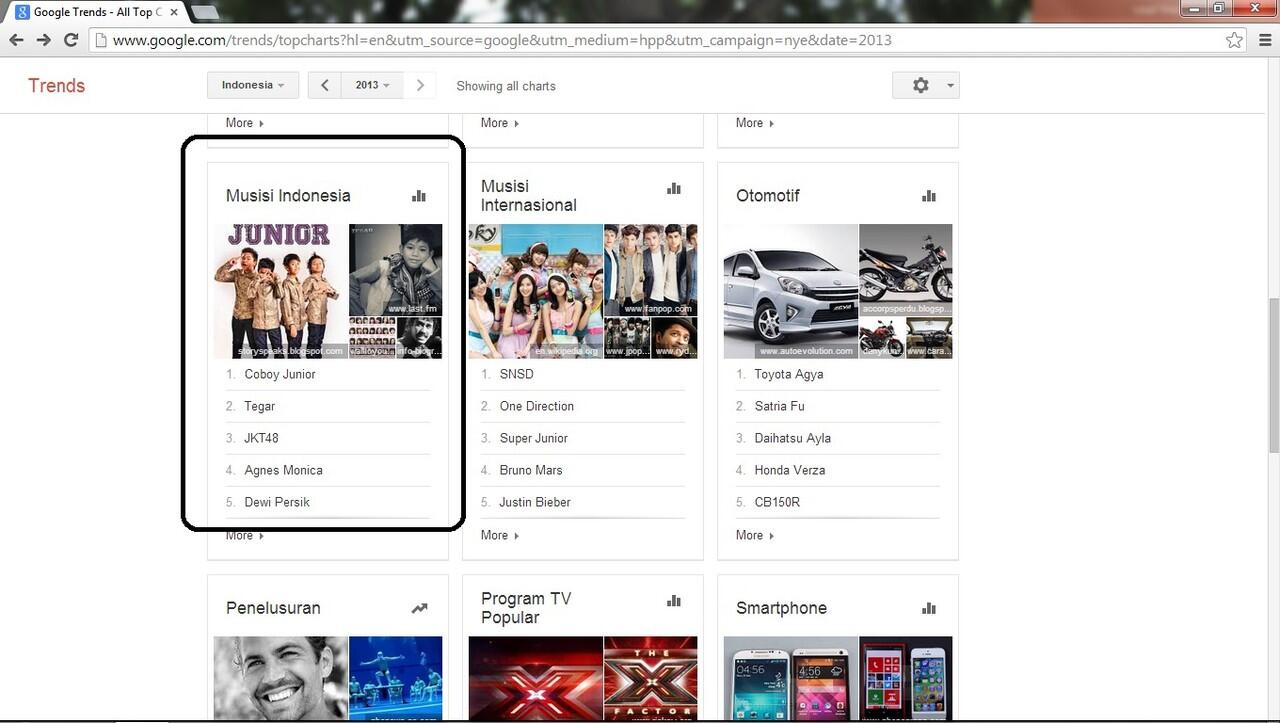This screenshot has width=1280, height=723.
Task: Go to previous year with the left arrow
Action: click(x=325, y=85)
